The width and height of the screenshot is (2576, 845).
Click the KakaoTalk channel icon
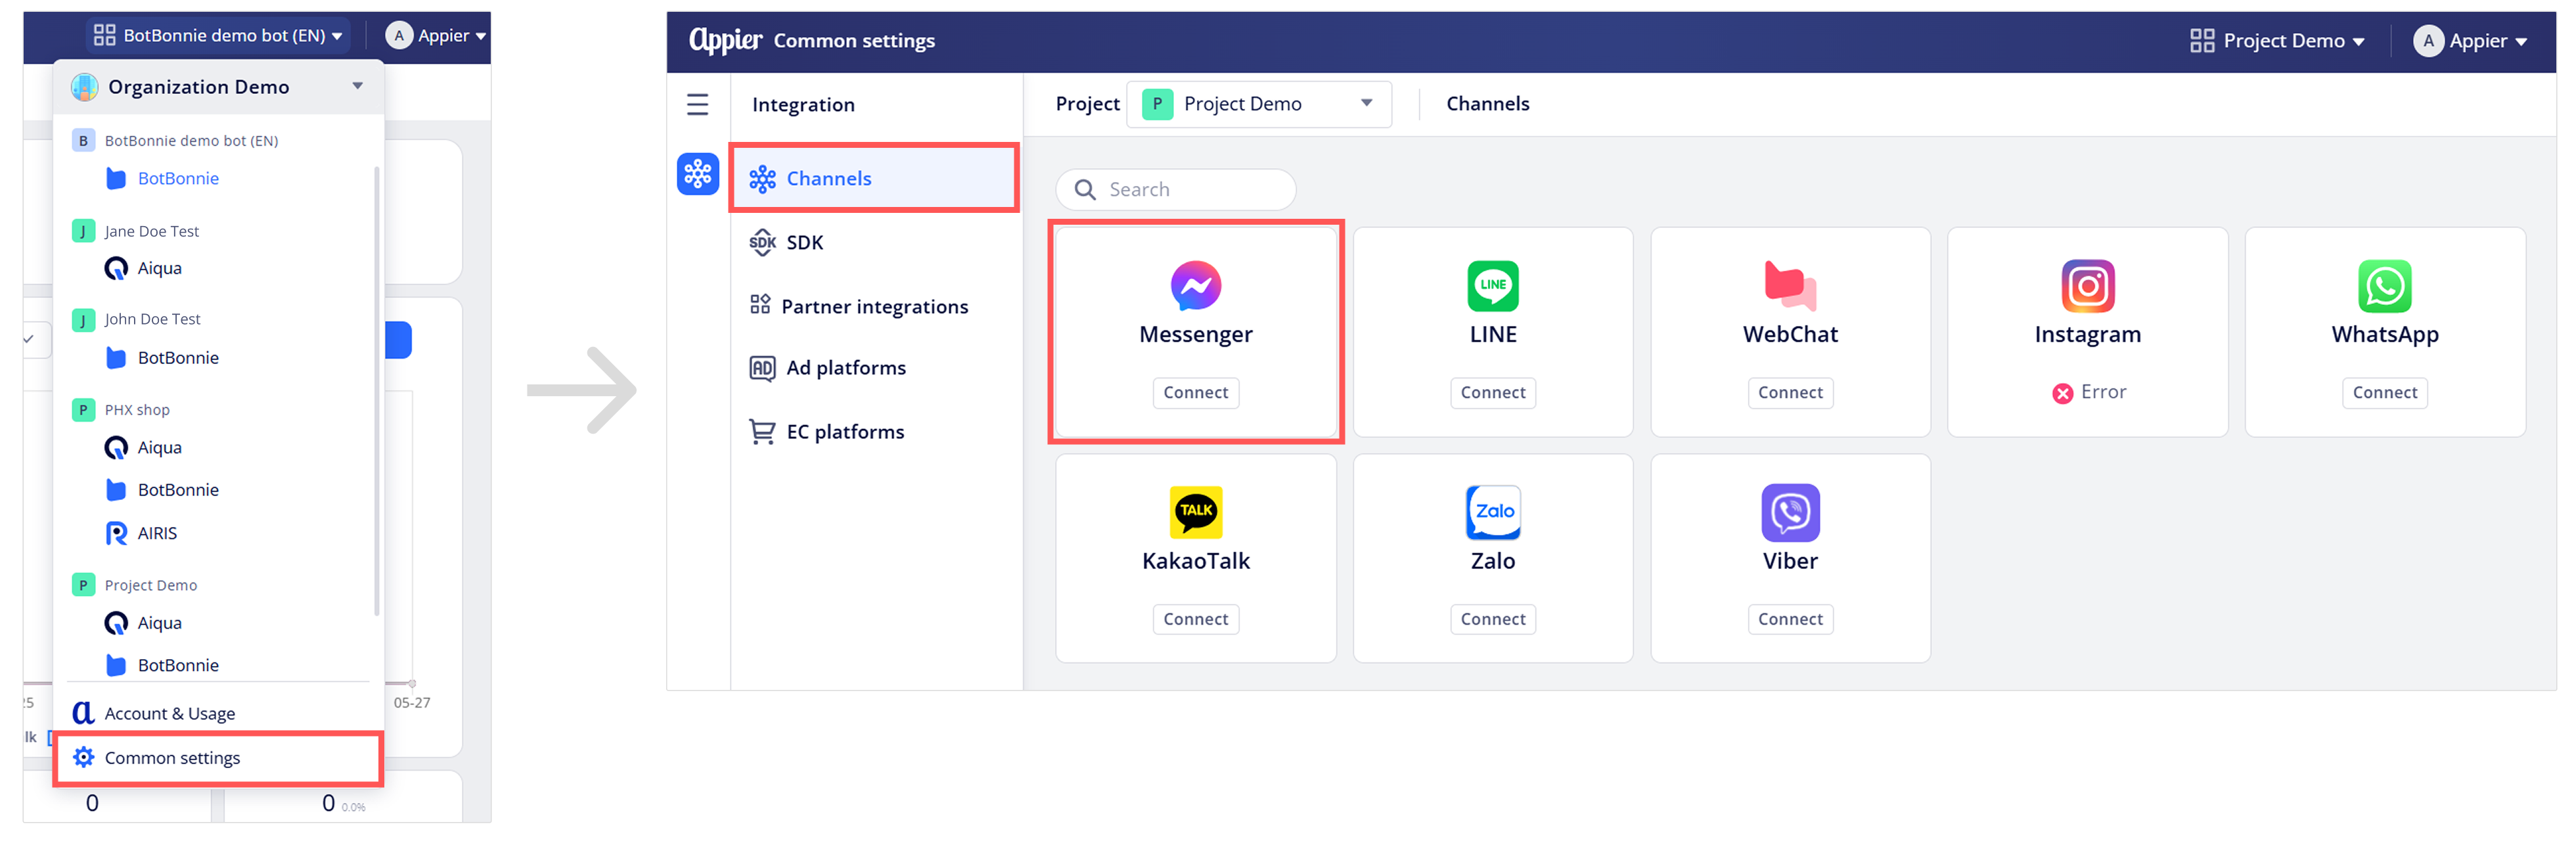coord(1195,512)
